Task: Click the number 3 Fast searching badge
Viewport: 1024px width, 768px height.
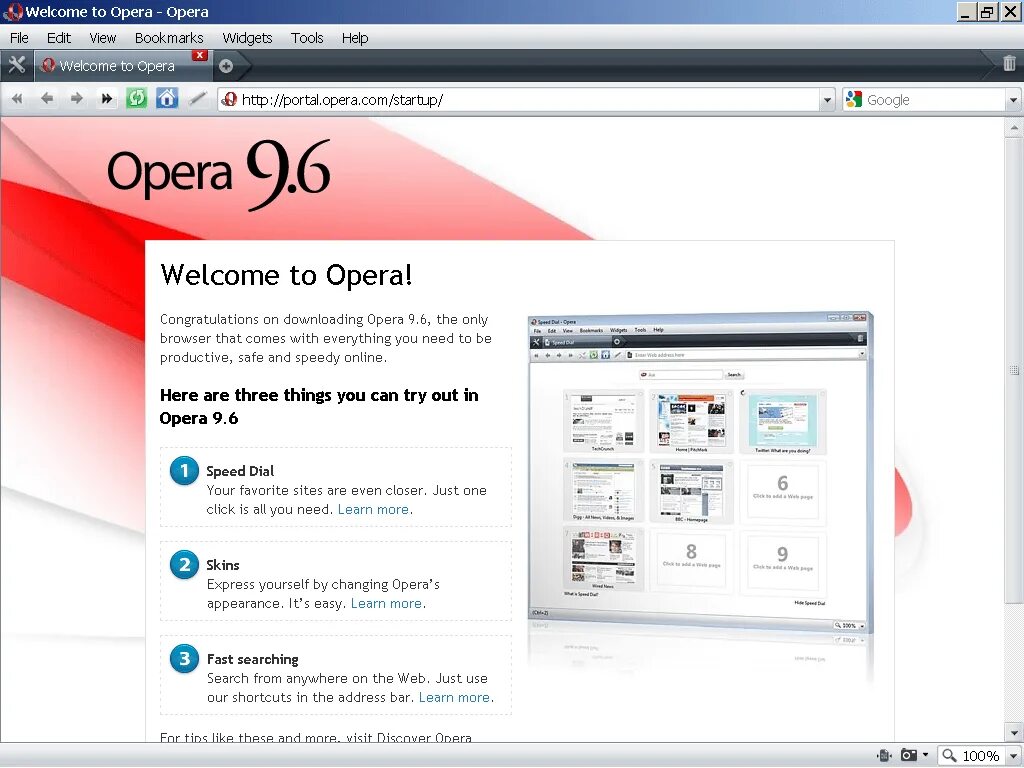Action: (184, 658)
